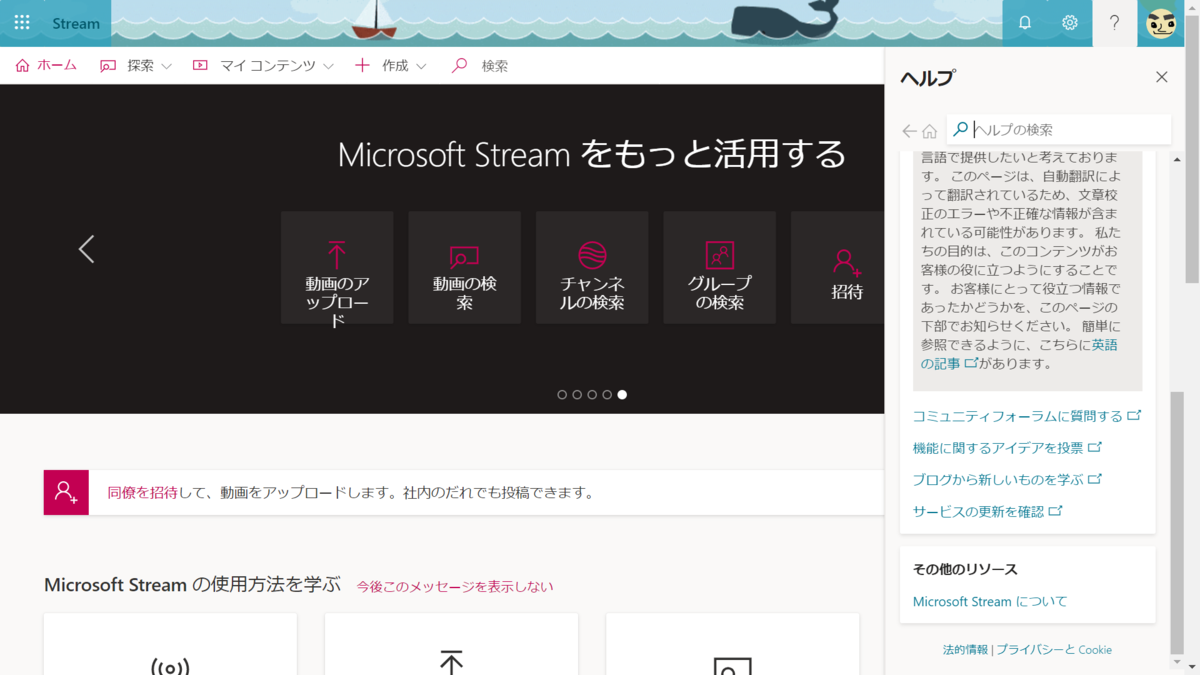
Task: Open the settings gear
Action: pos(1070,23)
